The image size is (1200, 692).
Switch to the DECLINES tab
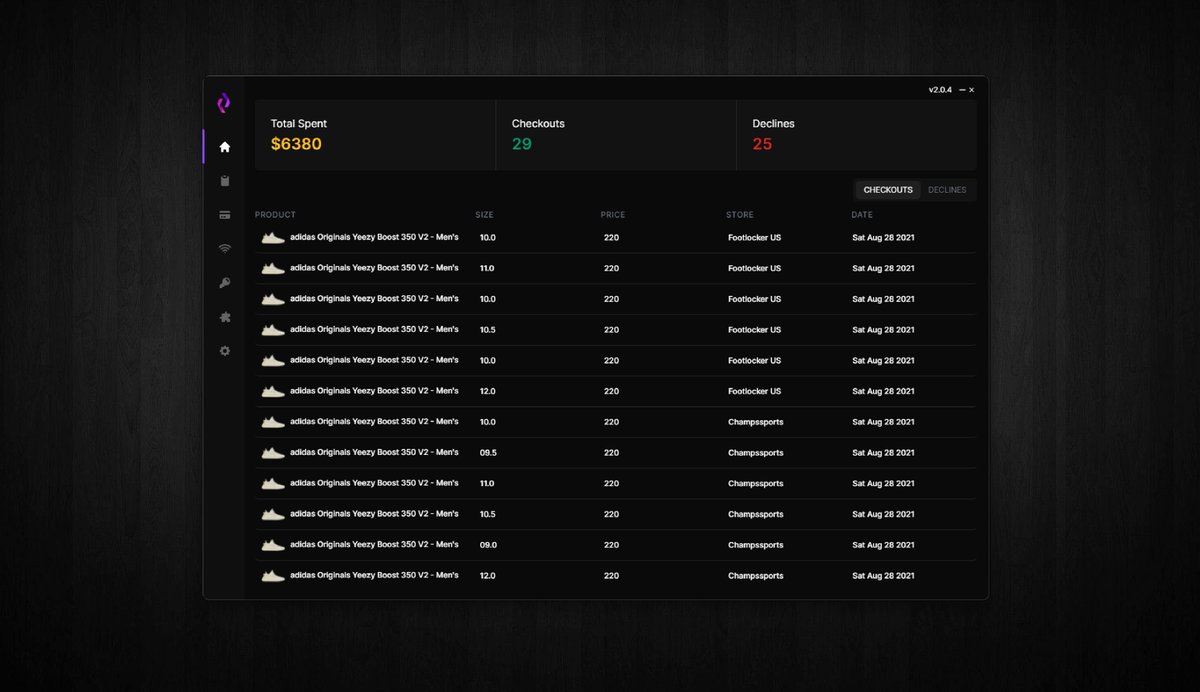pyautogui.click(x=947, y=190)
